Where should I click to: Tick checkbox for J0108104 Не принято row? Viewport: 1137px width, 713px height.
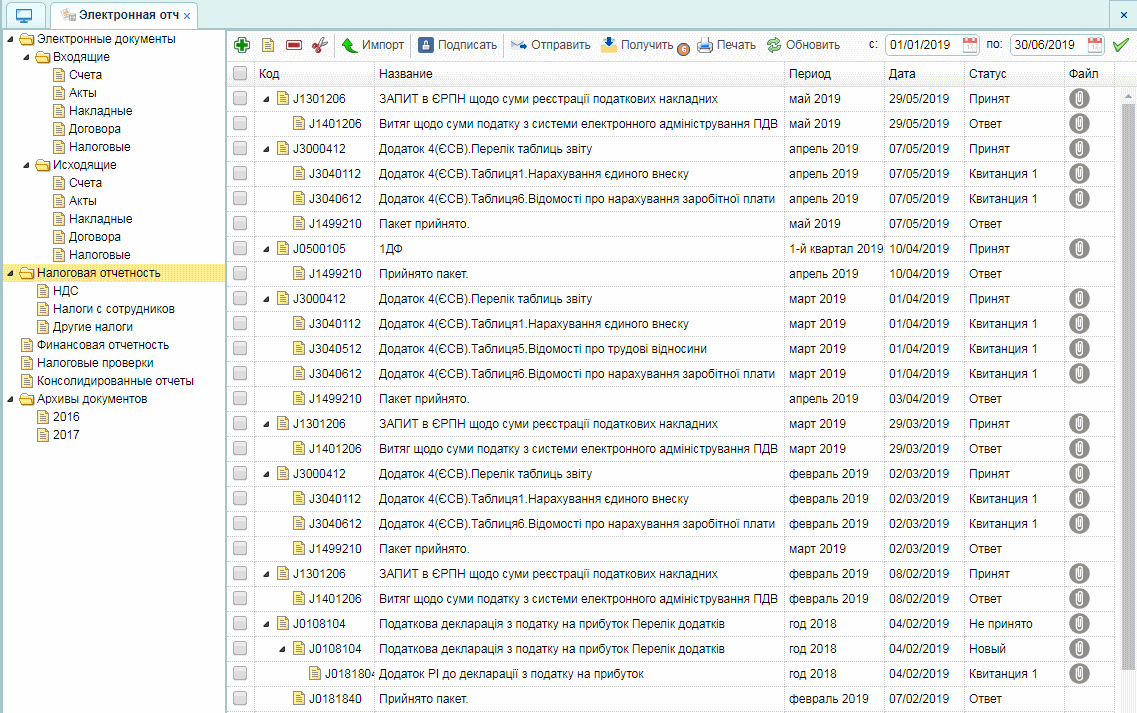[240, 623]
